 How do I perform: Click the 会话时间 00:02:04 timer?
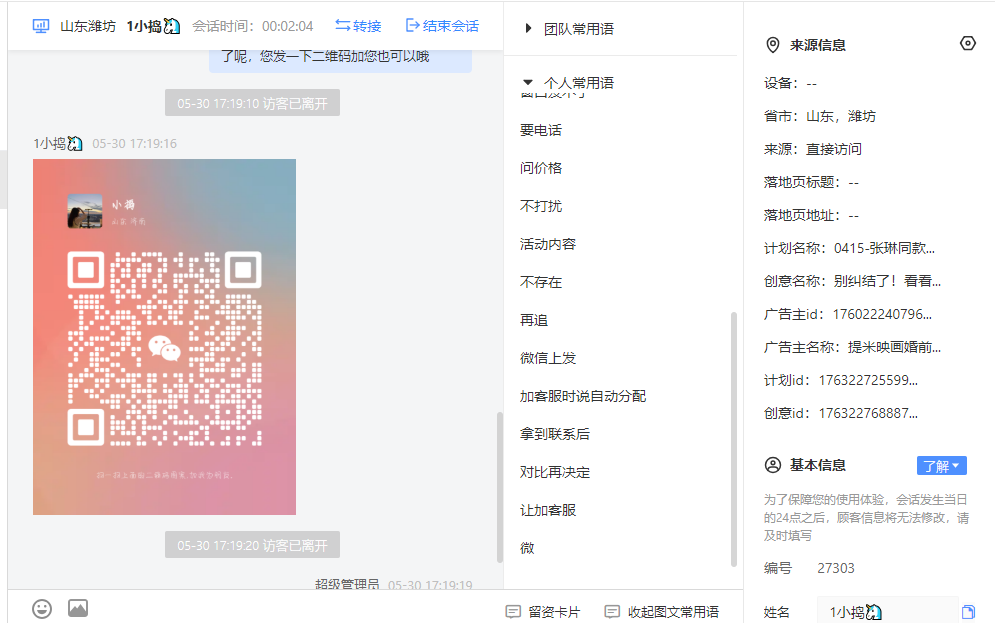pos(253,26)
